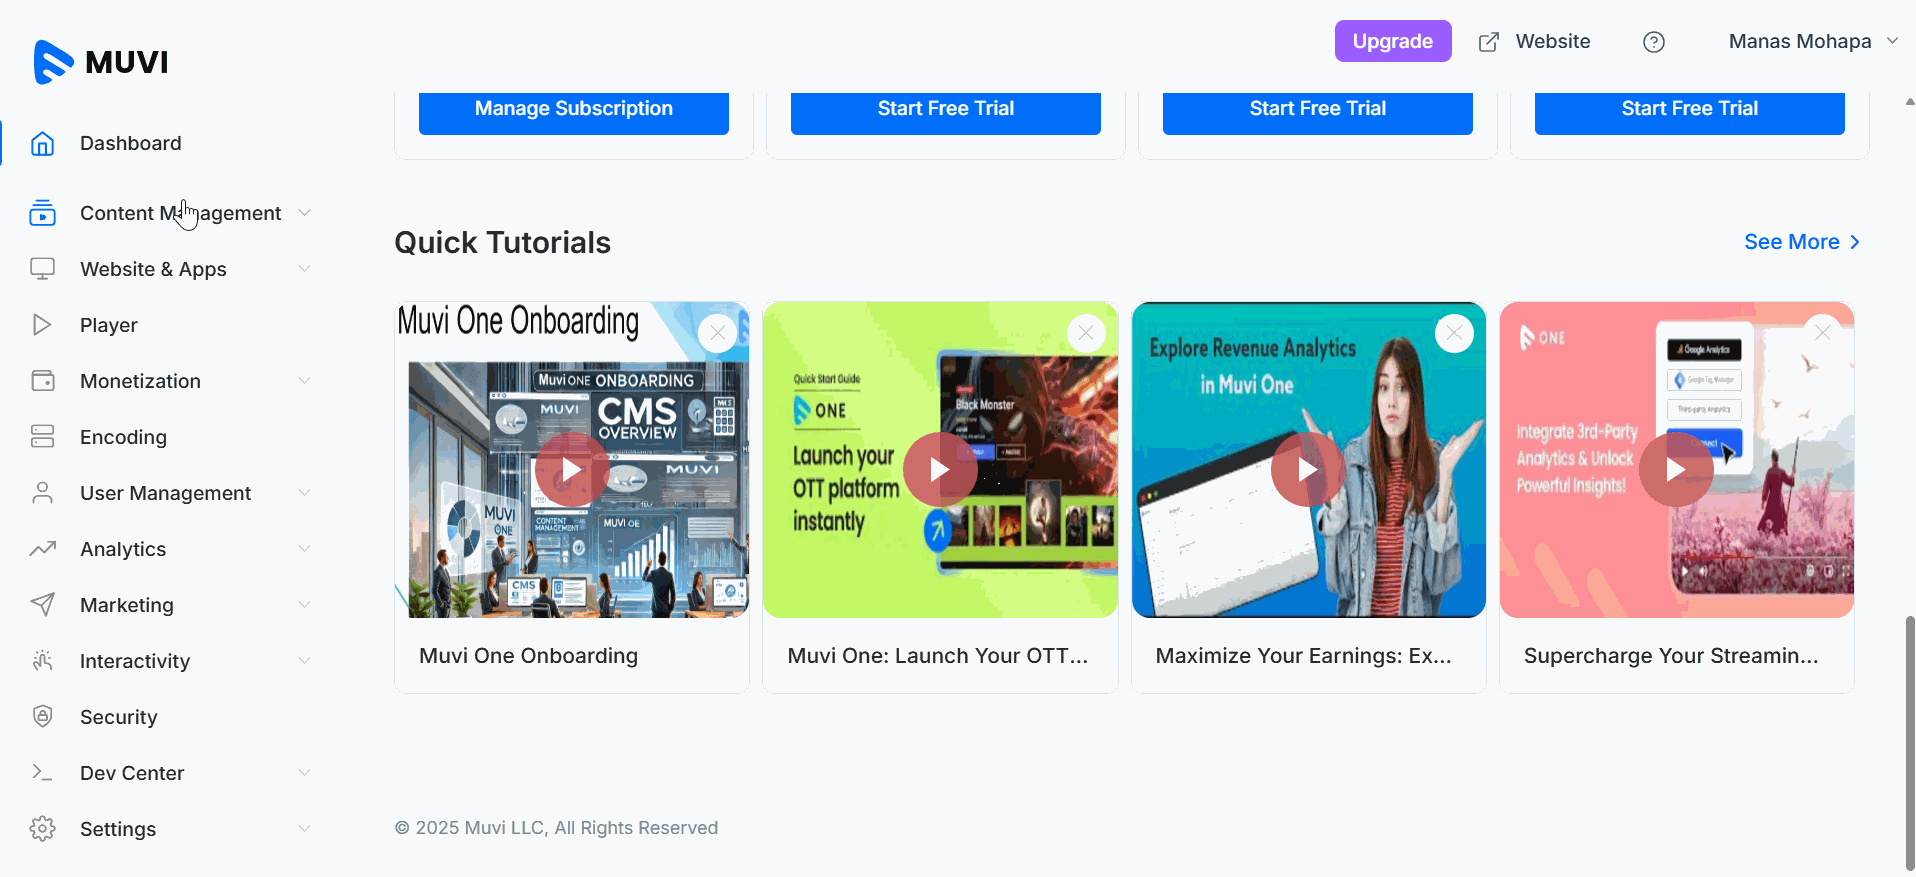Select Marketing in the sidebar
Screen dimensions: 1916x877
(127, 605)
